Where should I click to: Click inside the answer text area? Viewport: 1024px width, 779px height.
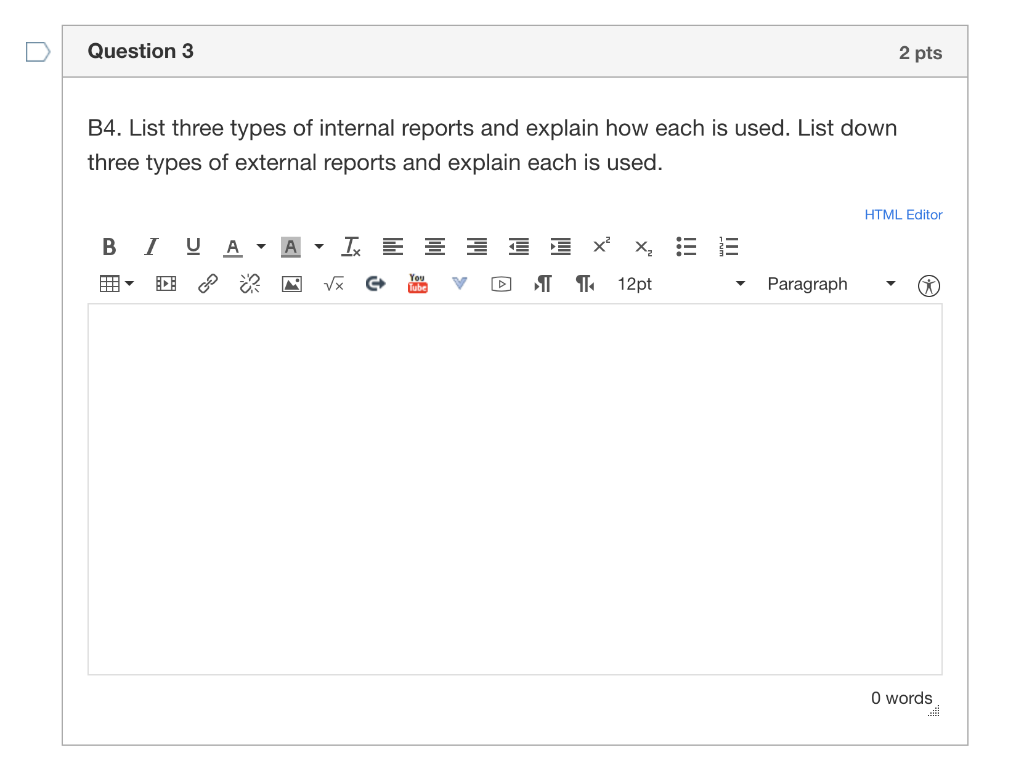point(515,489)
